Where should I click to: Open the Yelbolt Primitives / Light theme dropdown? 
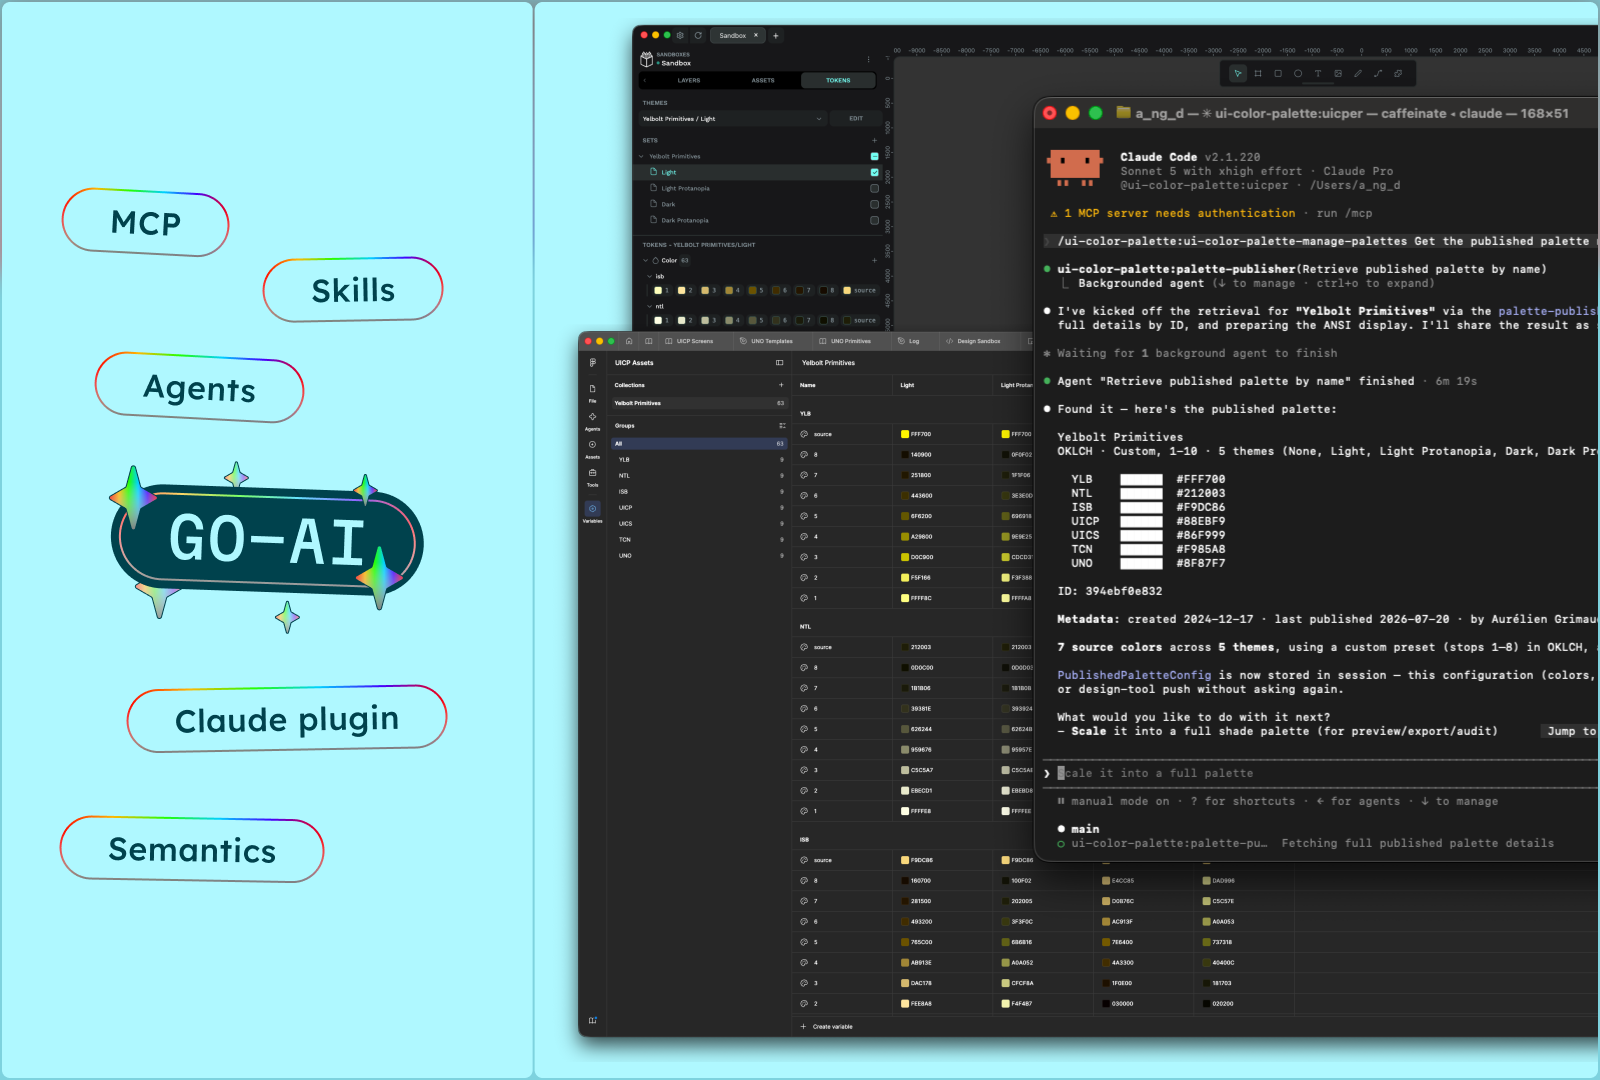[732, 118]
